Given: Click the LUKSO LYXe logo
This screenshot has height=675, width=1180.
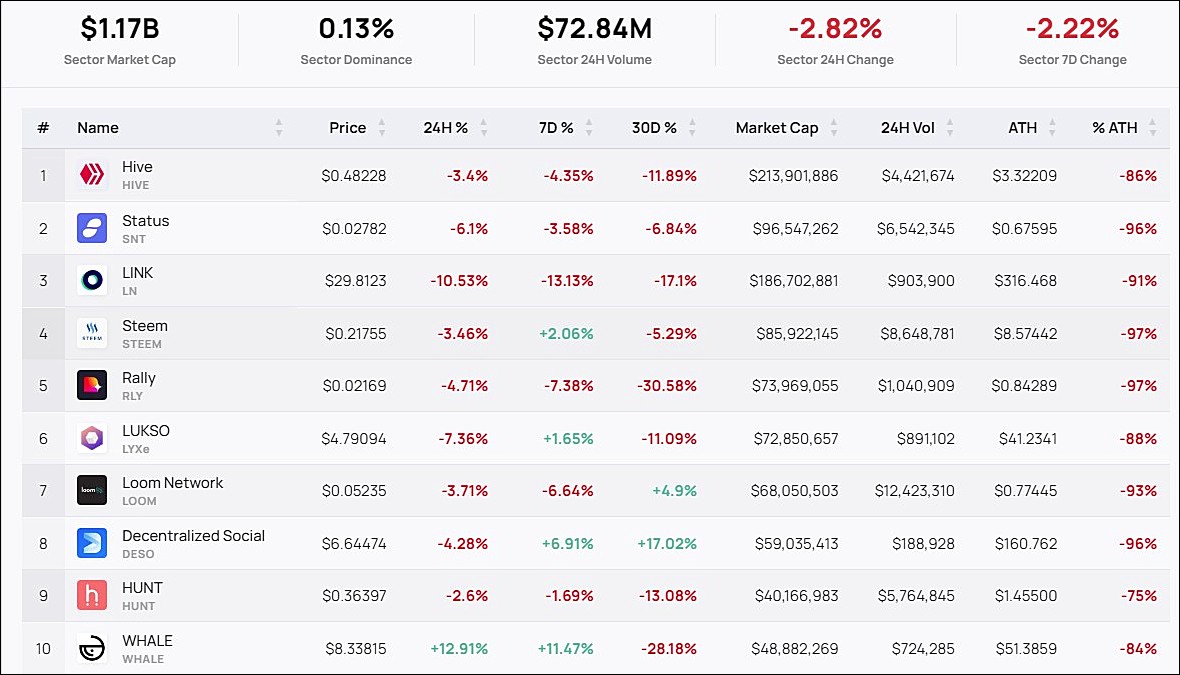Looking at the screenshot, I should click(92, 438).
